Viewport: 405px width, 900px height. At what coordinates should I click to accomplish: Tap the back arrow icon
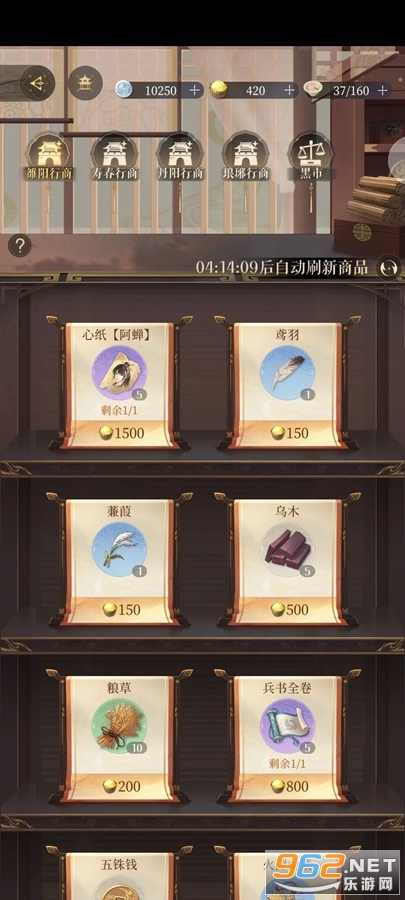click(38, 84)
